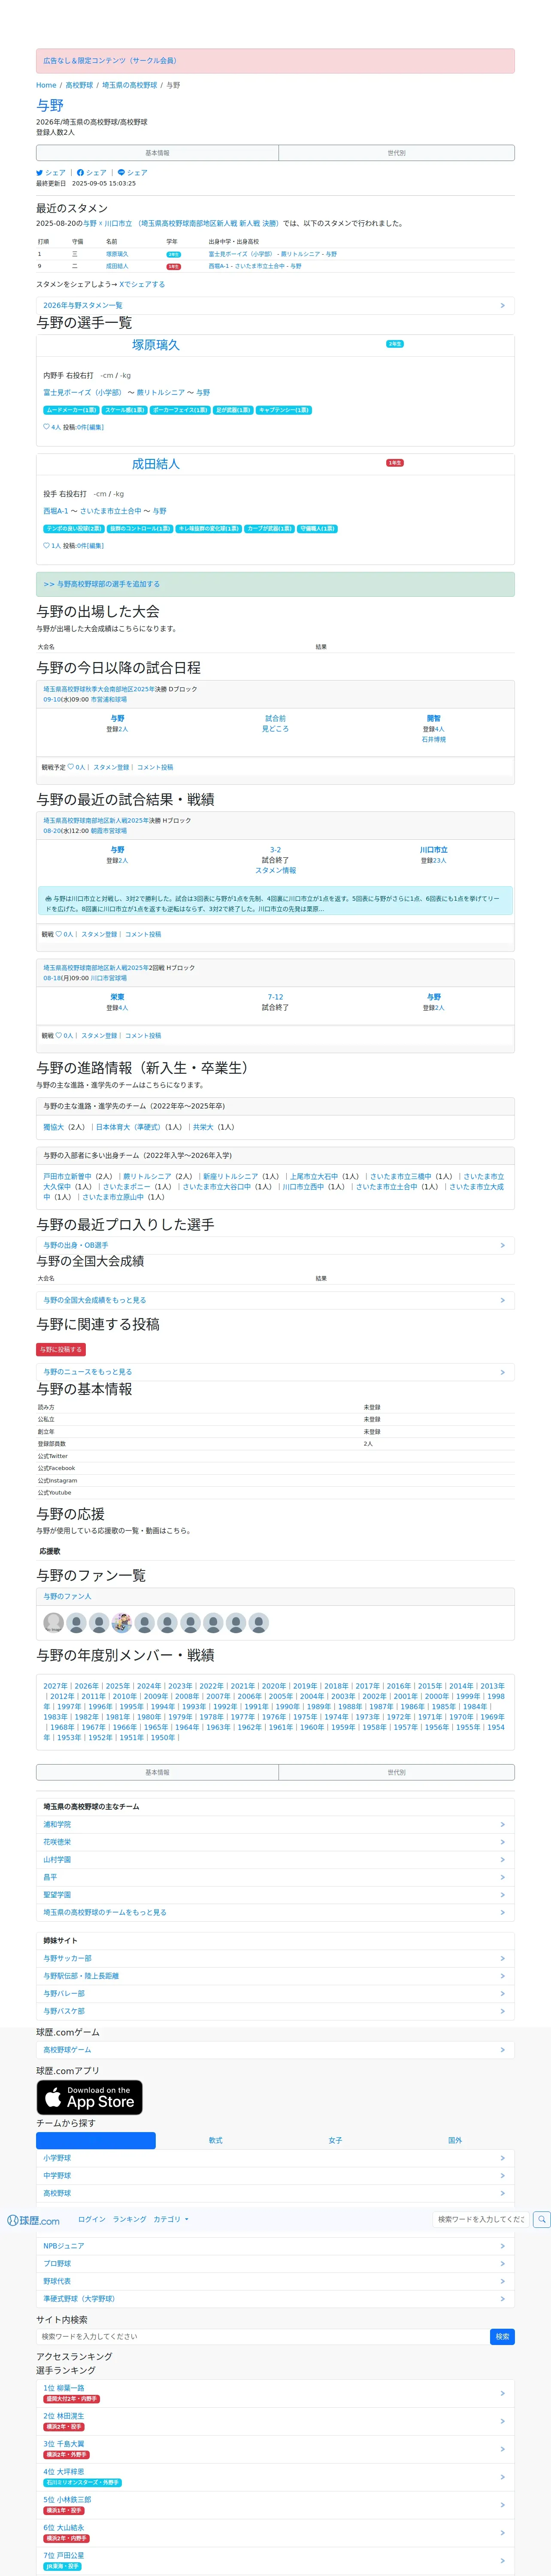Open the 山村学園 team row
The width and height of the screenshot is (551, 2576).
[275, 1860]
